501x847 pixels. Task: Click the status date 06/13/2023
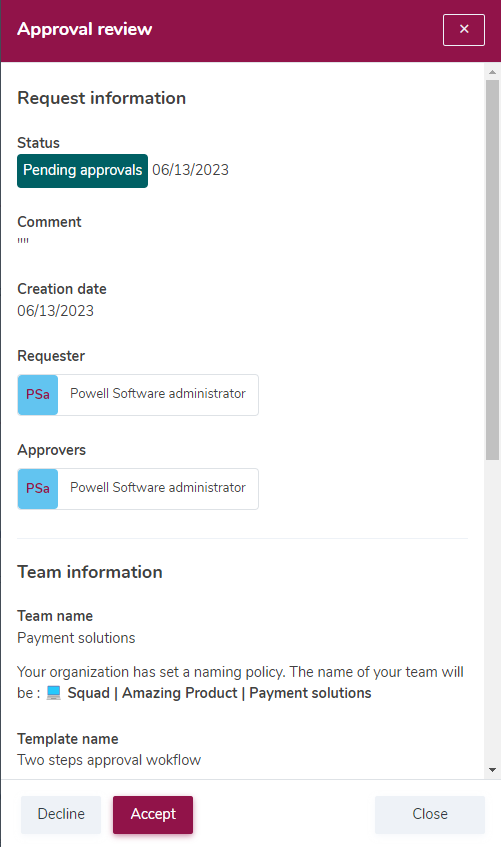(190, 170)
